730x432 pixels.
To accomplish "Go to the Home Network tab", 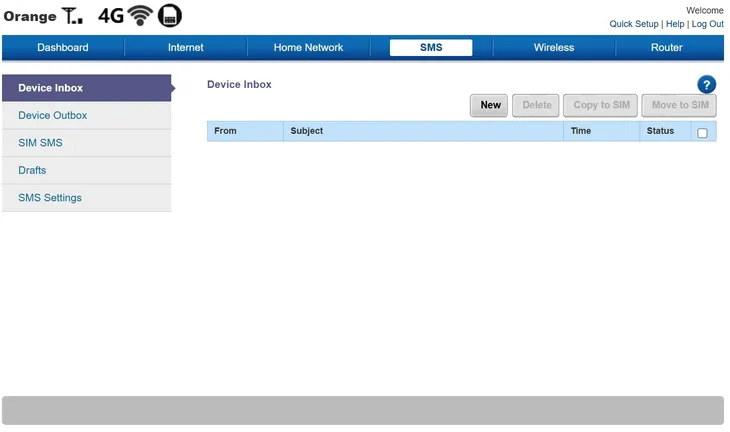I will 308,47.
